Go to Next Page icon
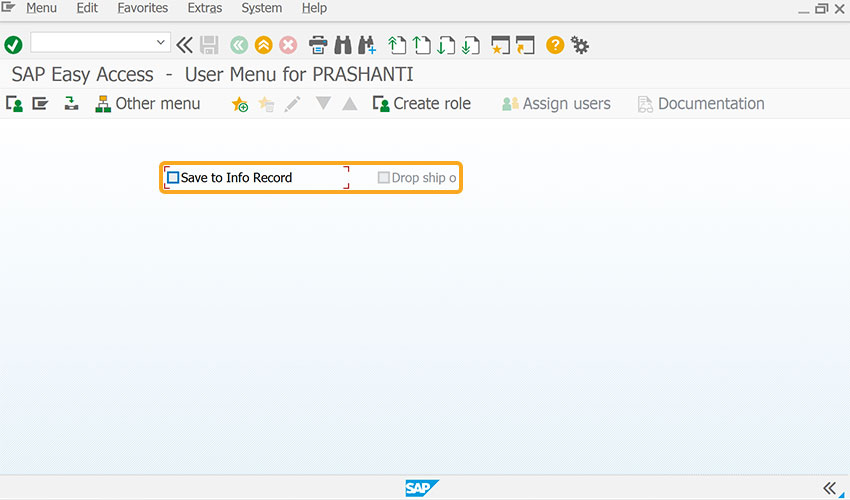 (446, 45)
